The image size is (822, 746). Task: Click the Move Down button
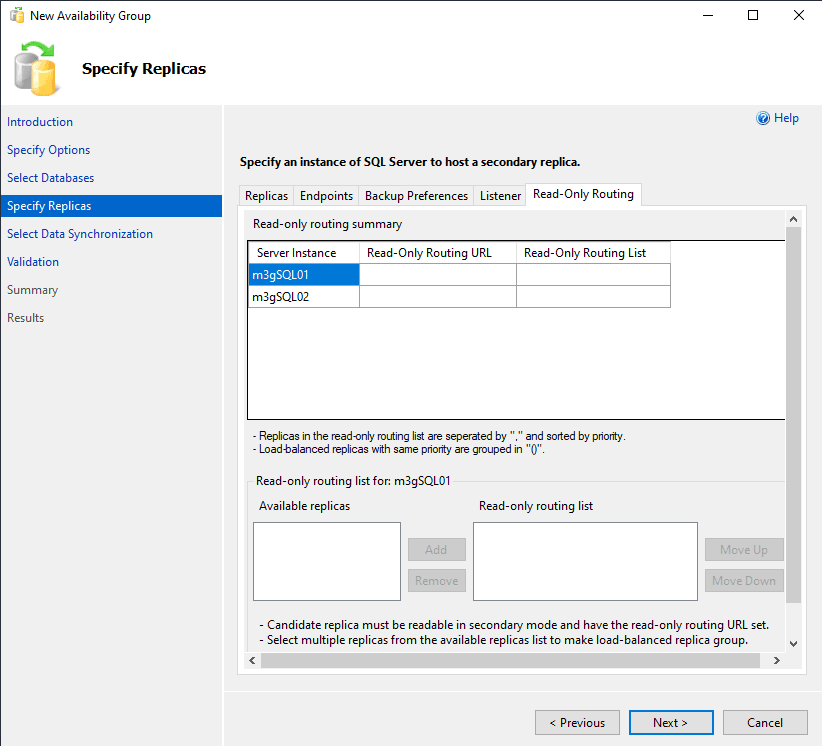[744, 580]
